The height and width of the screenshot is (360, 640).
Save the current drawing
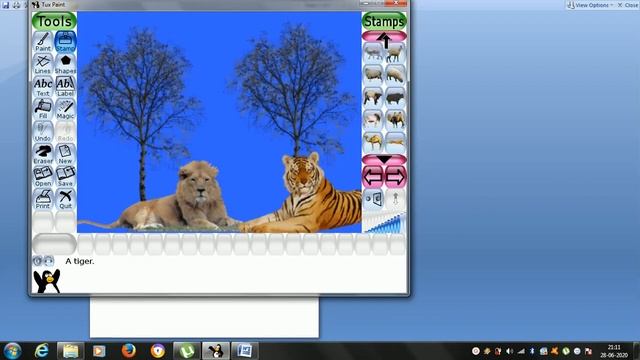[65, 176]
